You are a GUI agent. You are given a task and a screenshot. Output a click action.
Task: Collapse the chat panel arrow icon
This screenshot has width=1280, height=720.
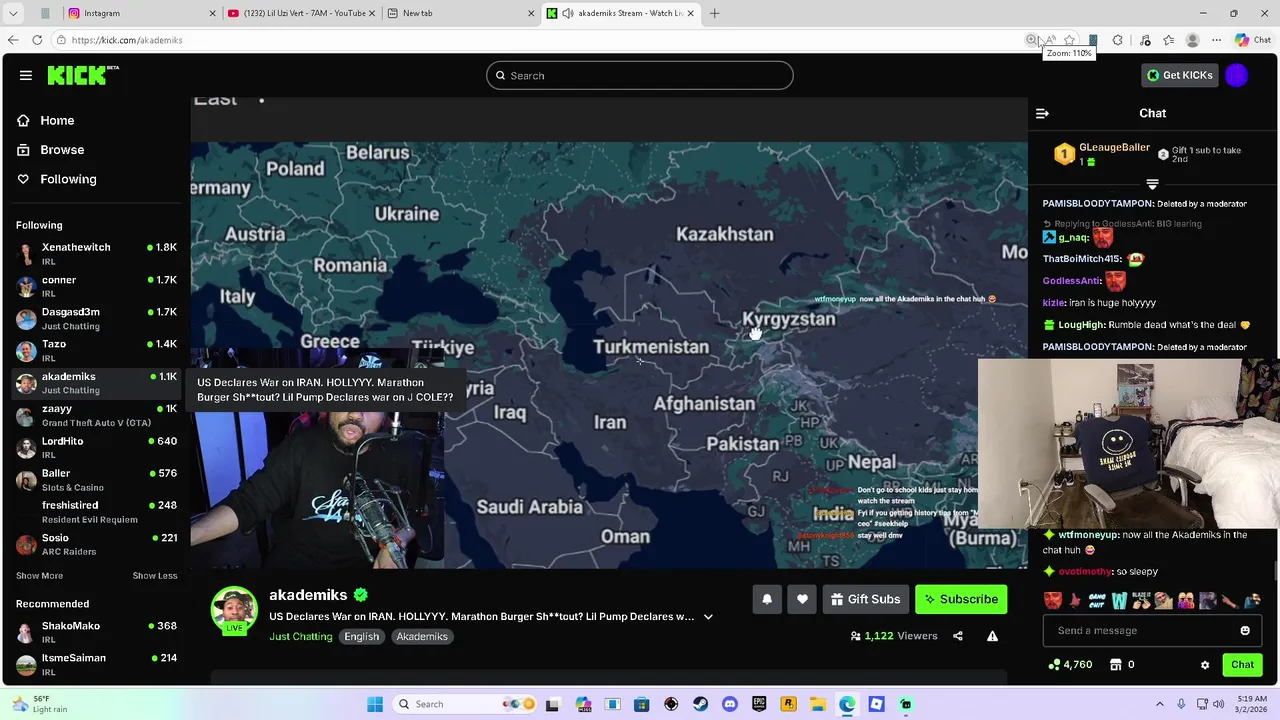point(1042,113)
